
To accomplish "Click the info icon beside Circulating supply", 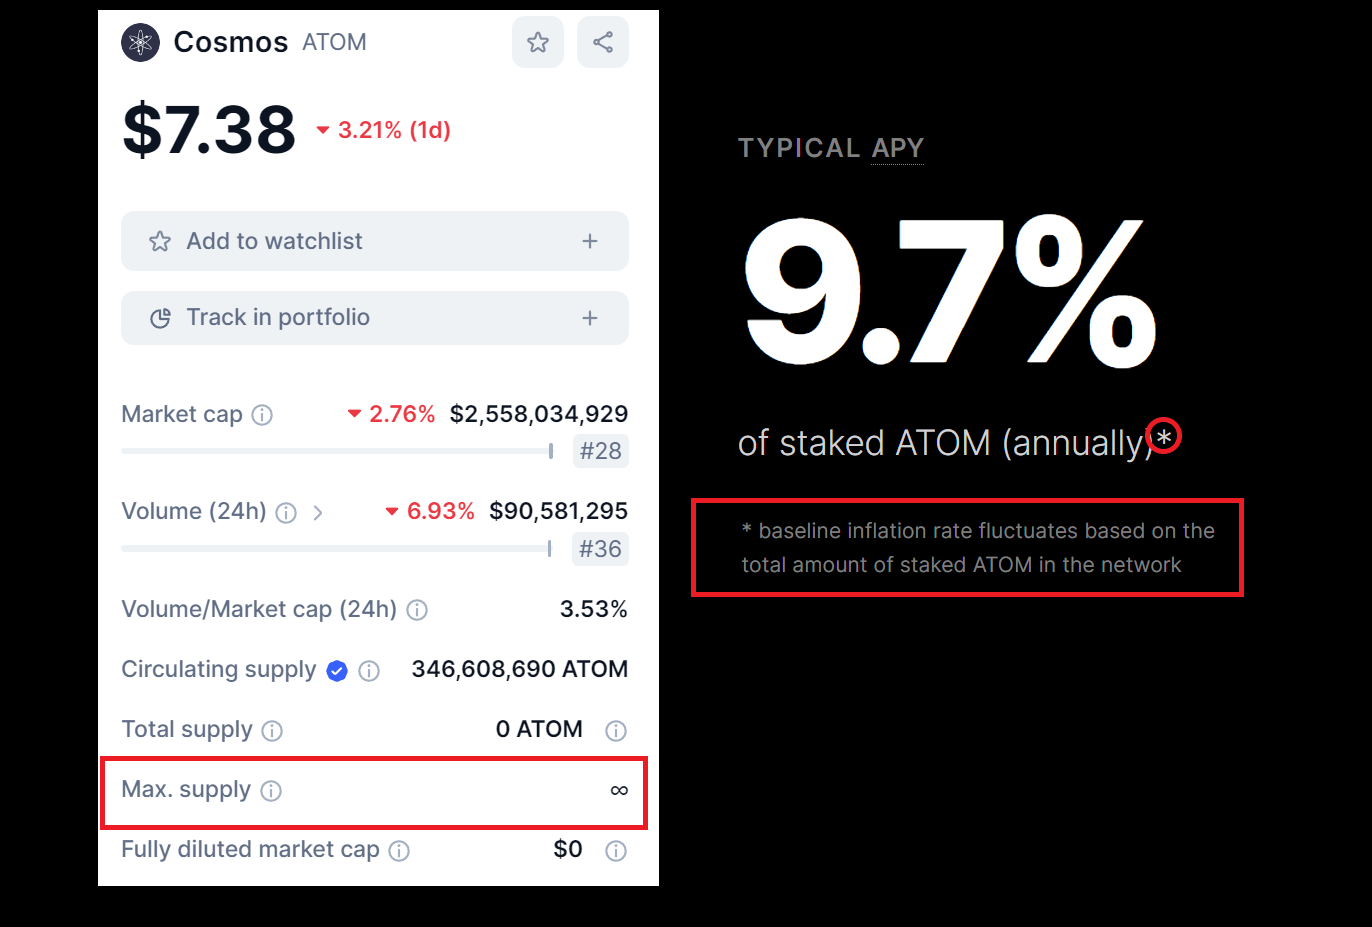I will pos(369,670).
